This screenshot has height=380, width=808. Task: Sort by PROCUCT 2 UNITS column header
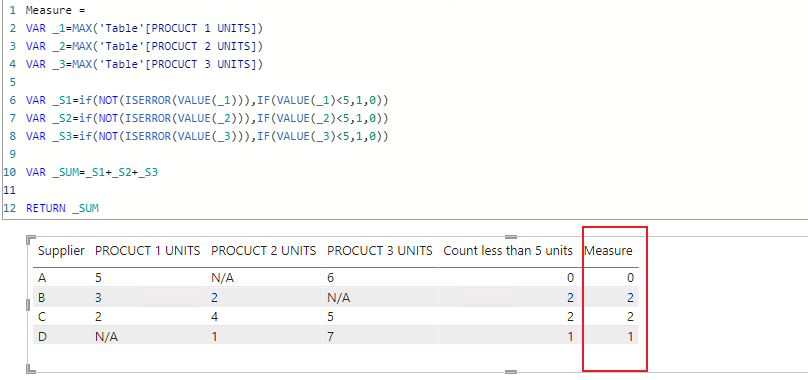[263, 251]
